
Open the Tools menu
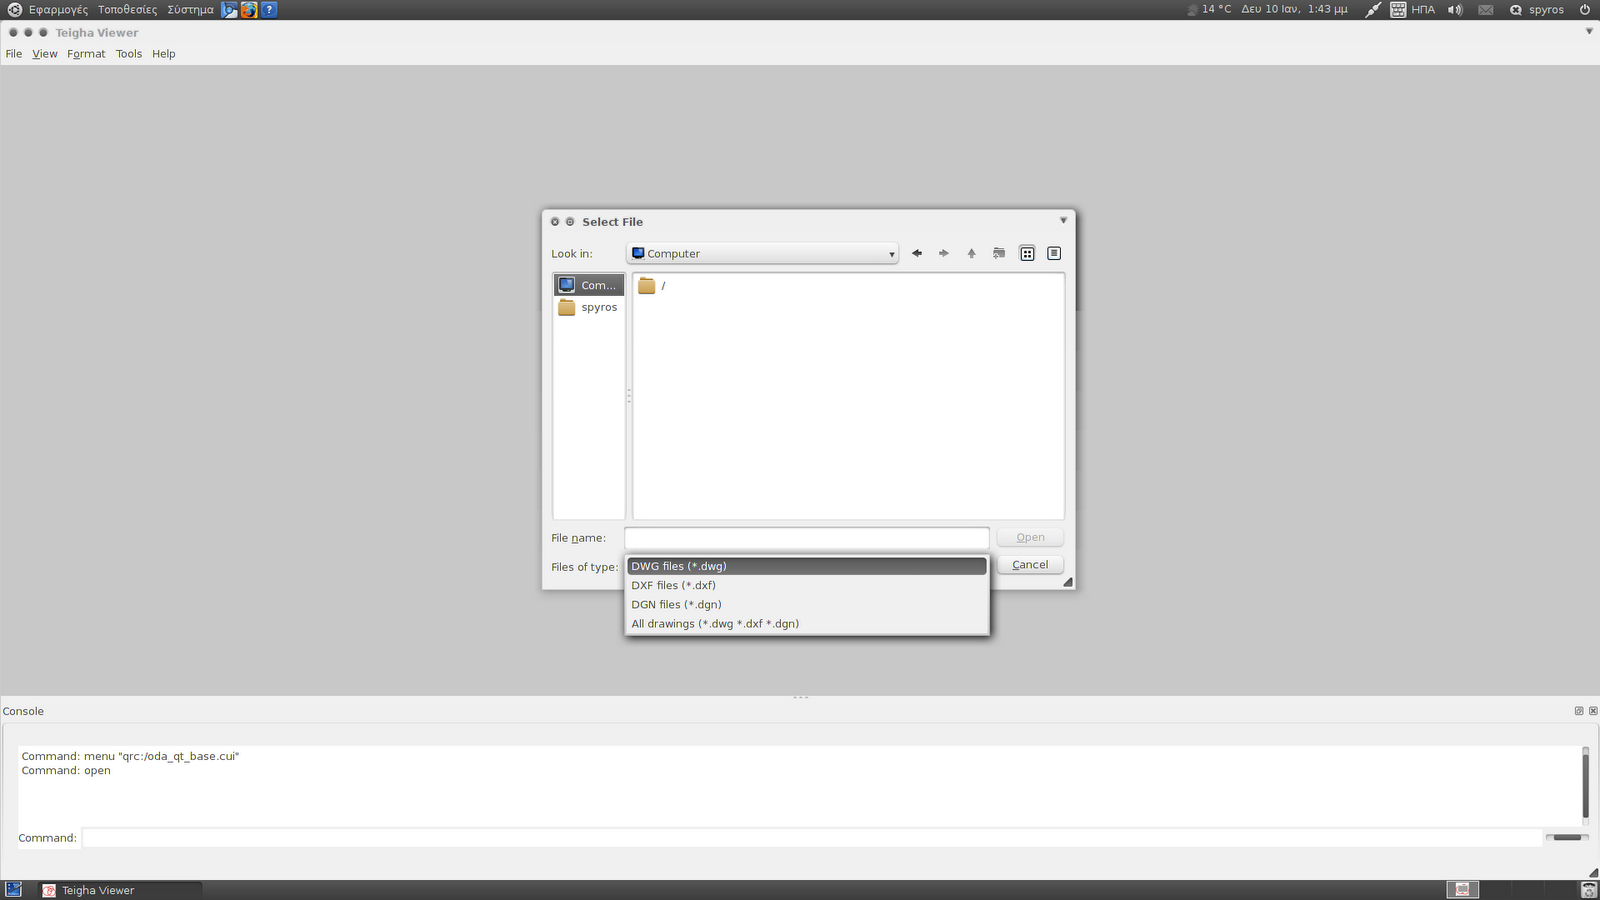click(x=128, y=54)
